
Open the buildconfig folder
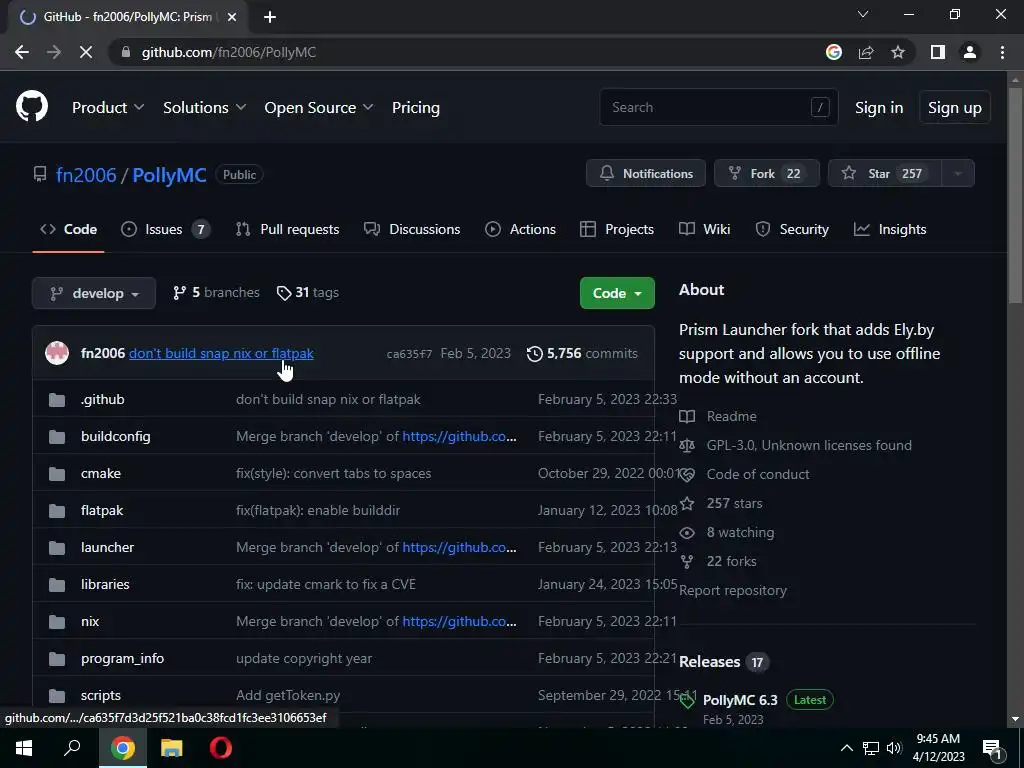point(116,436)
